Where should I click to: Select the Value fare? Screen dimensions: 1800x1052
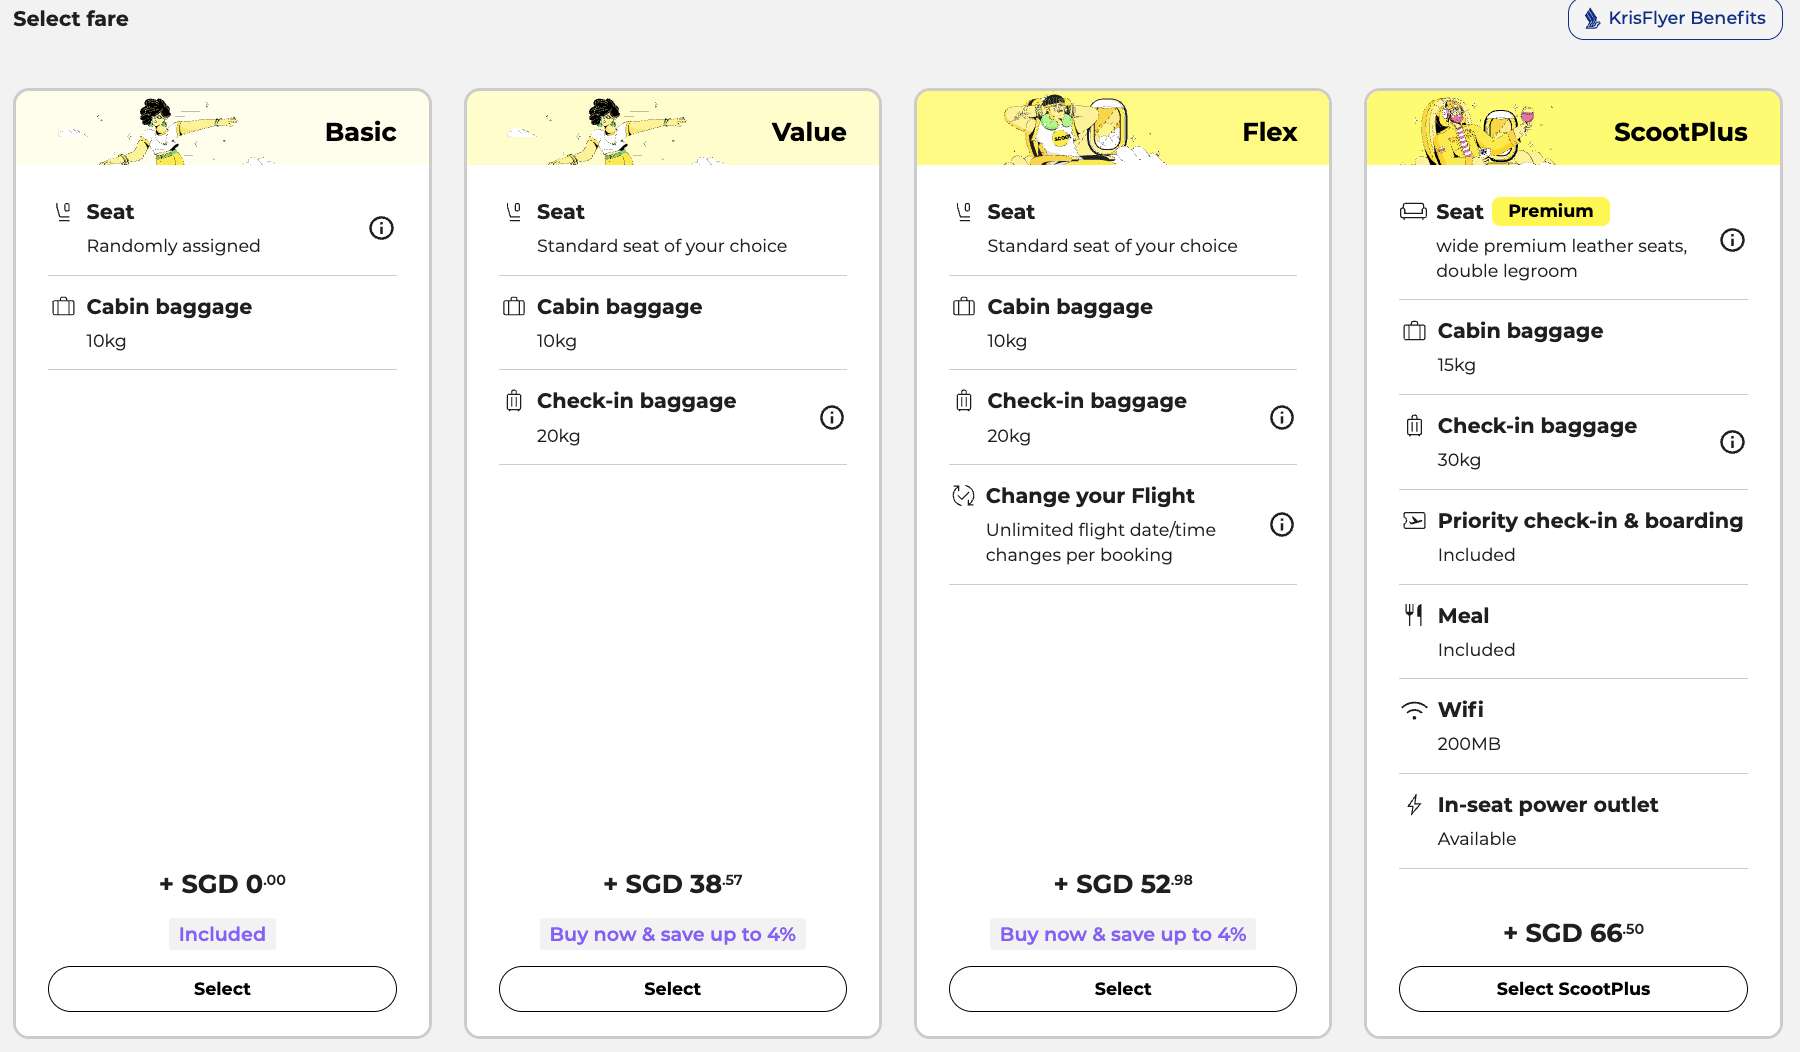click(671, 988)
